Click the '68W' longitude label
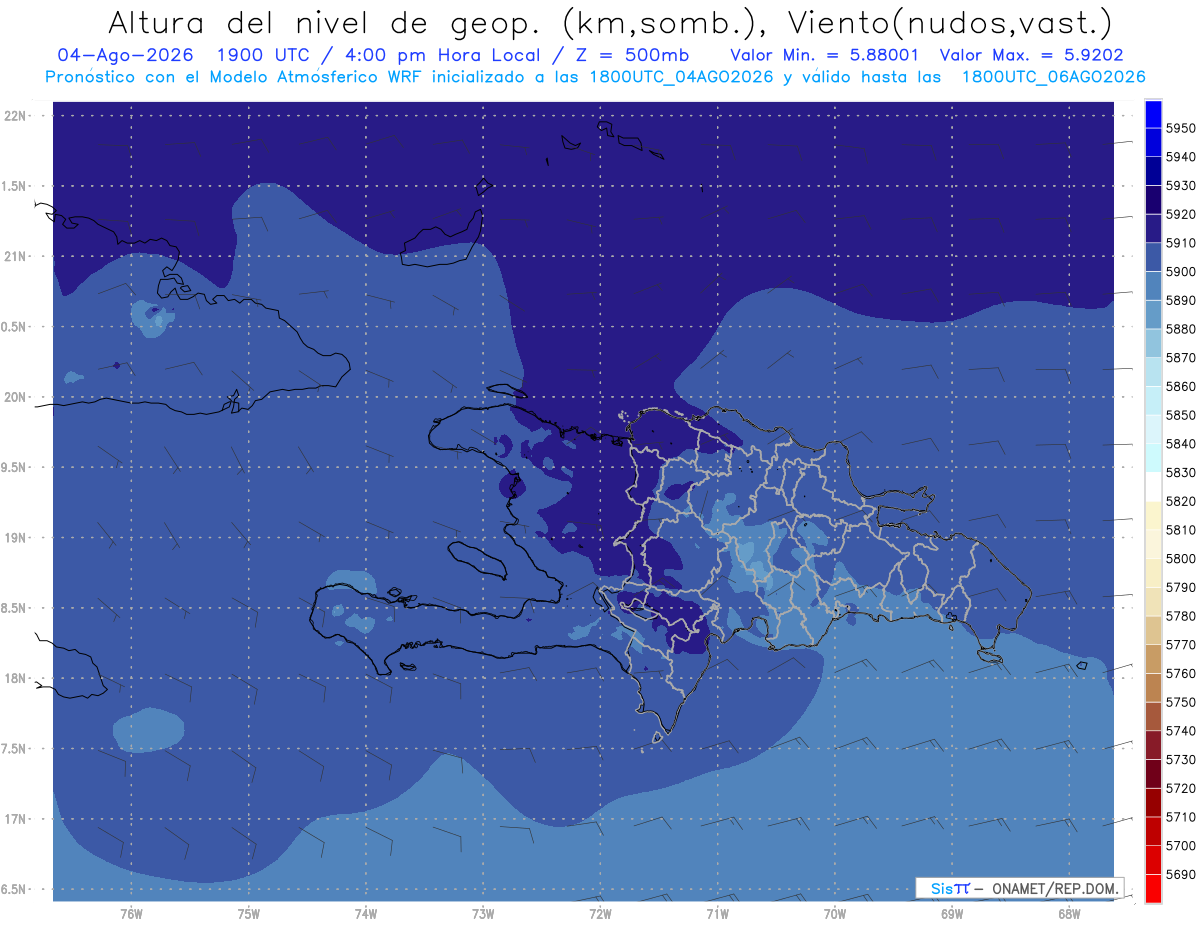 [x=1069, y=914]
